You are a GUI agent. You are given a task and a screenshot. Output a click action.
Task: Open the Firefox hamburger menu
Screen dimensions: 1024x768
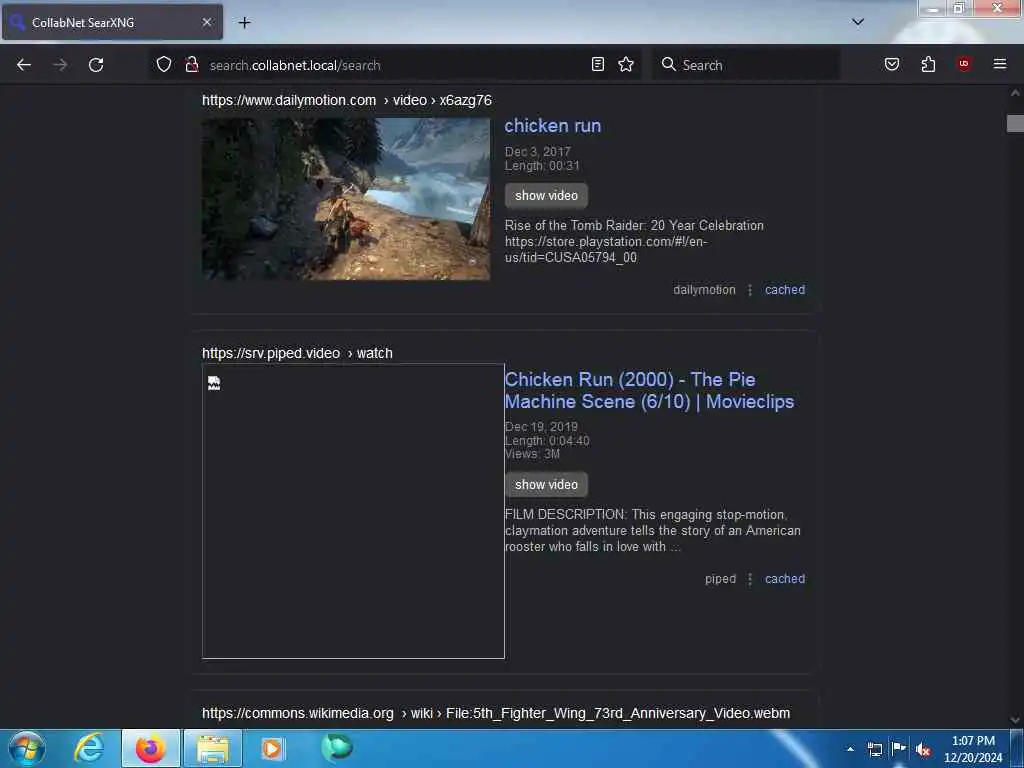coord(999,63)
